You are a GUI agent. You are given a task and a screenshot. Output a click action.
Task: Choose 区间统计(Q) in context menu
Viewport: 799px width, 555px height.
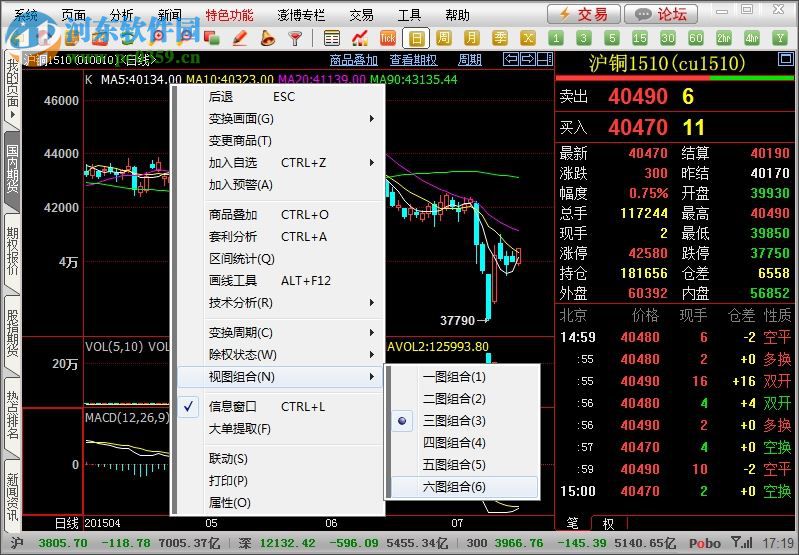(x=280, y=259)
